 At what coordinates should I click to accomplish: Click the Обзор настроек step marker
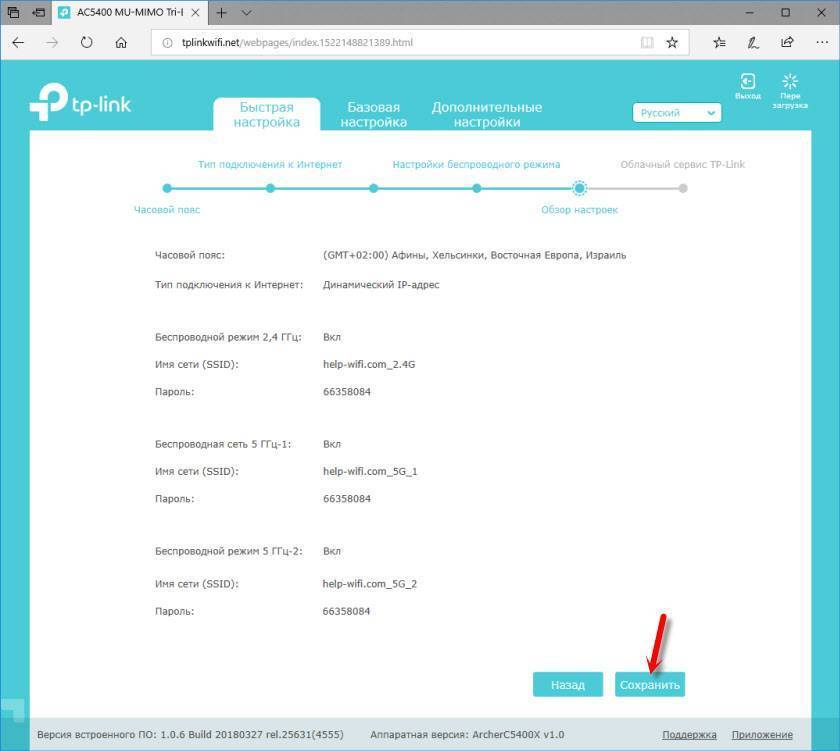[x=579, y=188]
